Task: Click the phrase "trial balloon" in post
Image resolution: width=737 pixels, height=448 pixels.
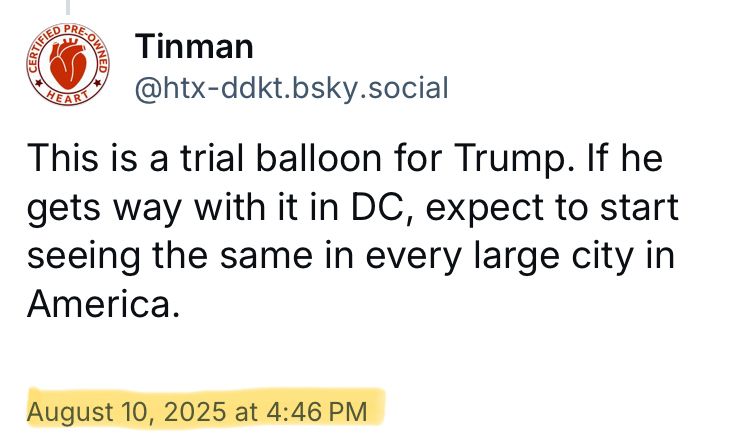Action: (x=281, y=157)
